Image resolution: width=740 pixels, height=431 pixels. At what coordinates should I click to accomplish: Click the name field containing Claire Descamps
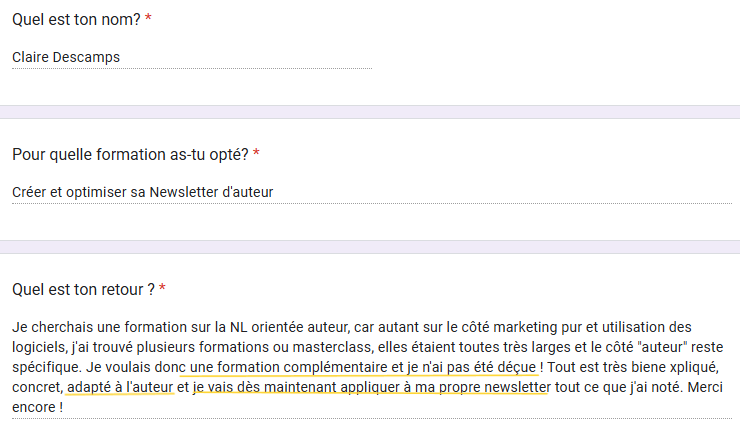point(190,57)
